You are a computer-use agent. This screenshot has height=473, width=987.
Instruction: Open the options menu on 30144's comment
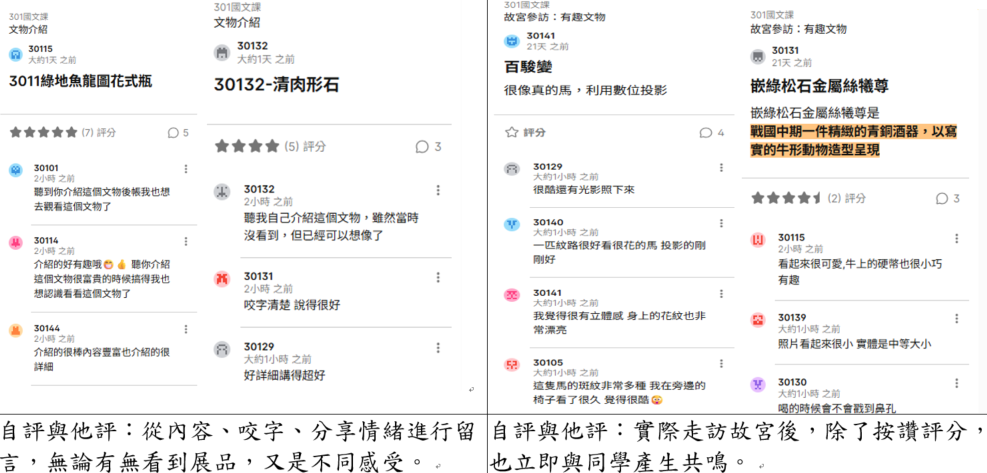(186, 329)
